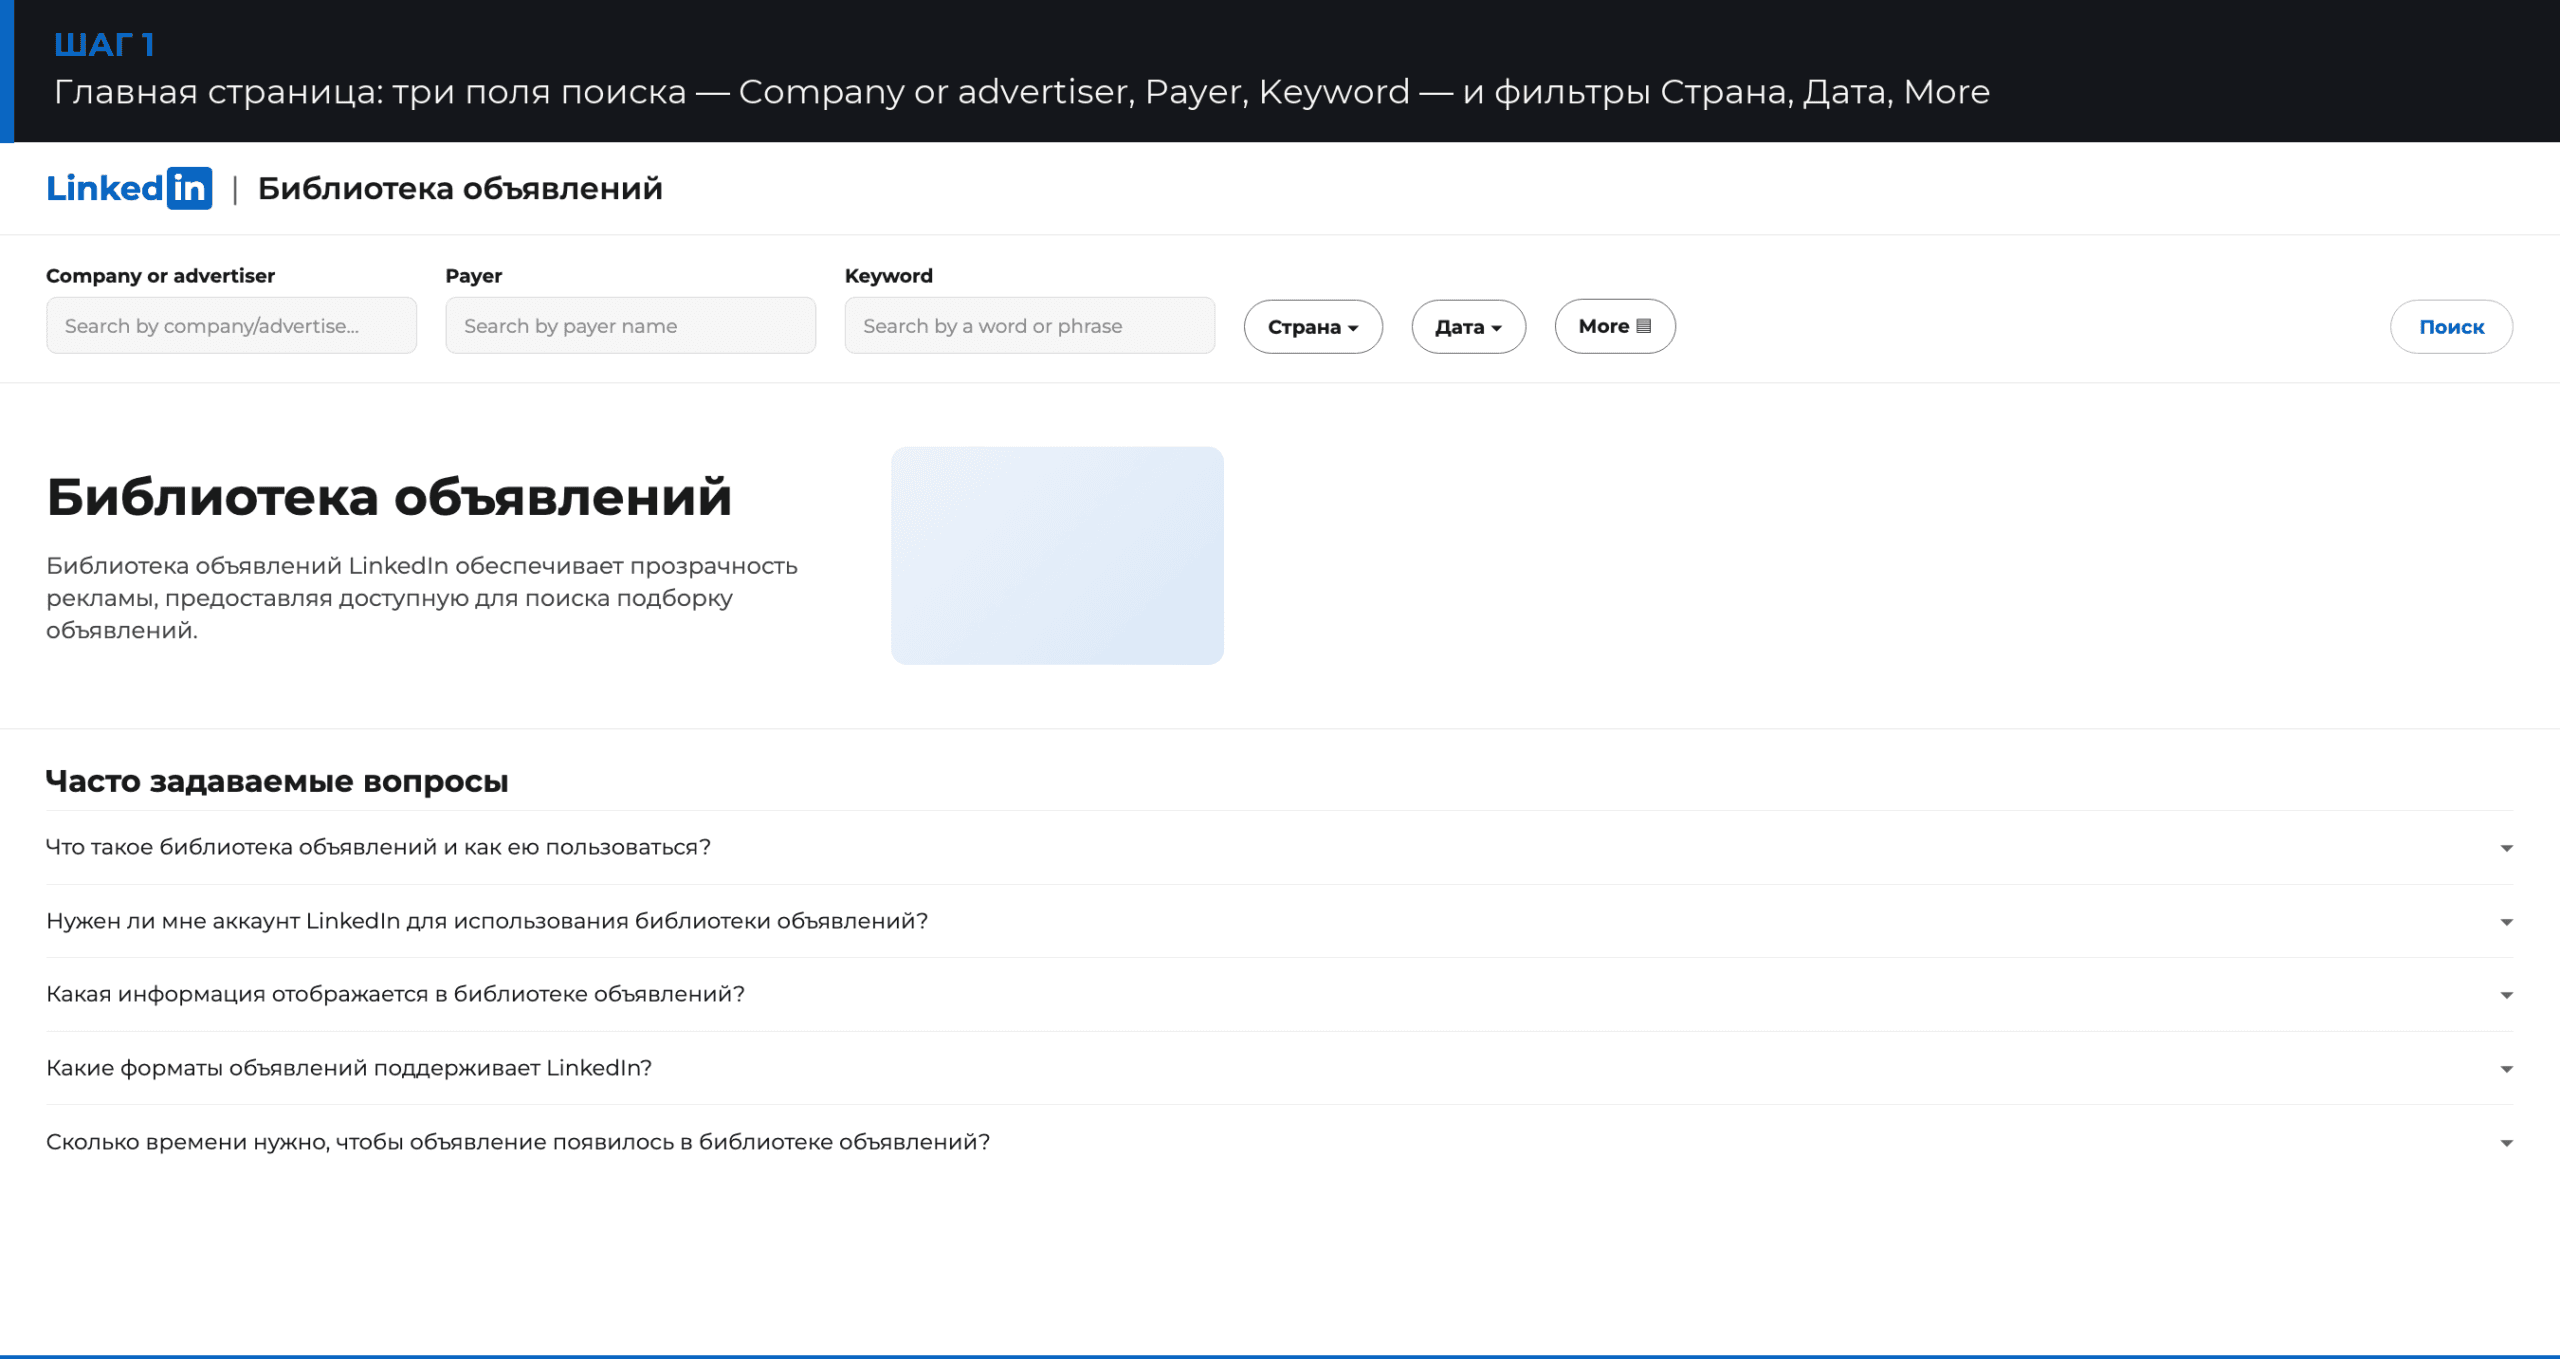2560x1359 pixels.
Task: Focus the Keyword search field
Action: point(1029,325)
